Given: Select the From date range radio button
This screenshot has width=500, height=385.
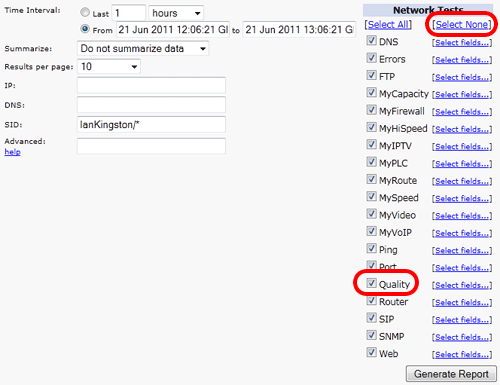Looking at the screenshot, I should [x=85, y=29].
